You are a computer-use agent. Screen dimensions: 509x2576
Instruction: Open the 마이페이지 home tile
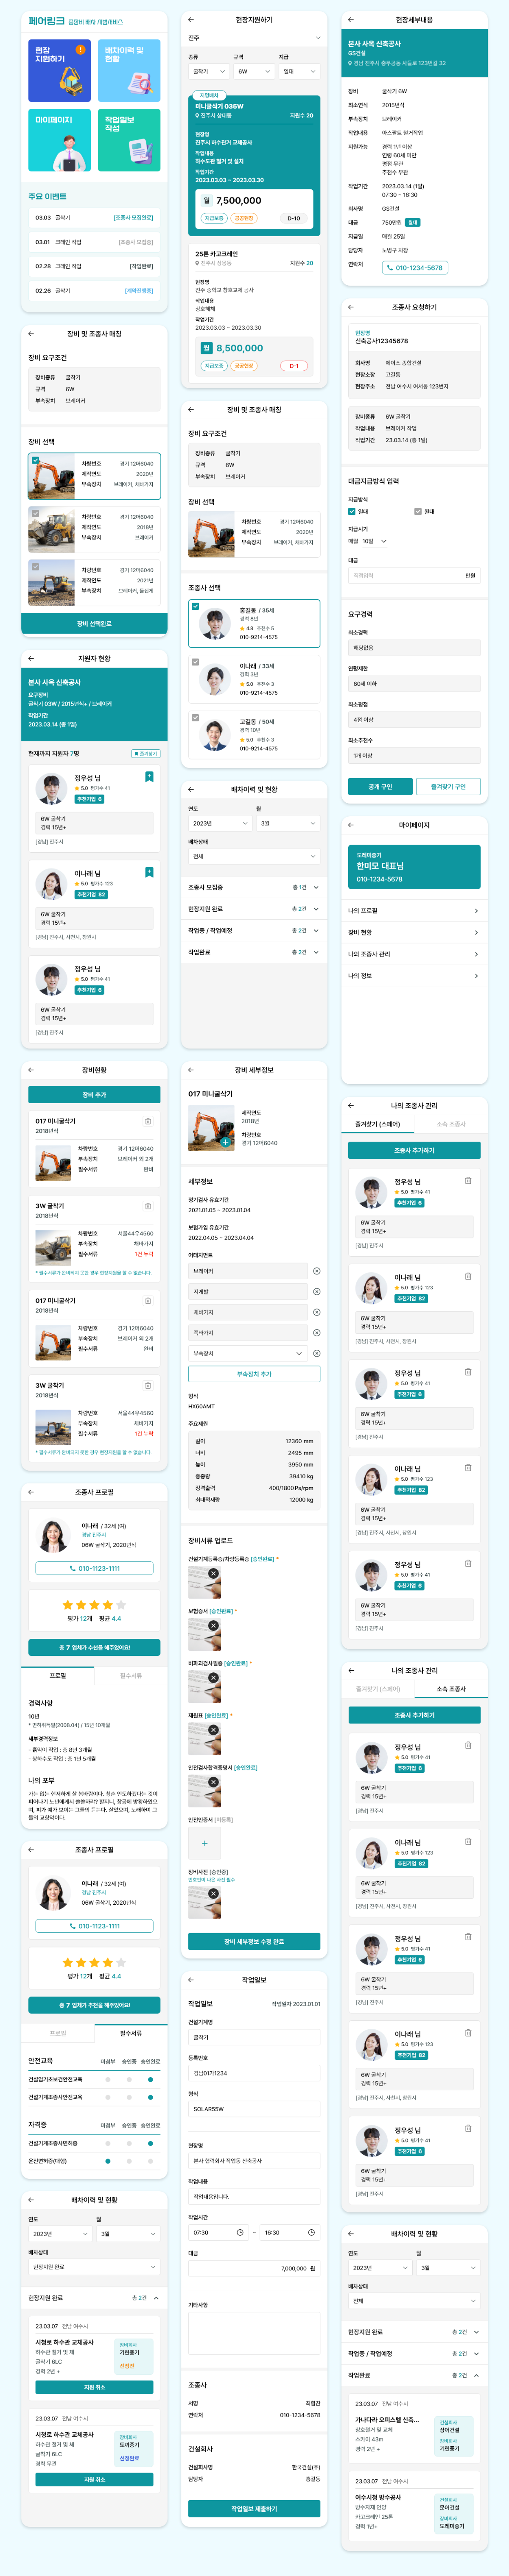(59, 140)
